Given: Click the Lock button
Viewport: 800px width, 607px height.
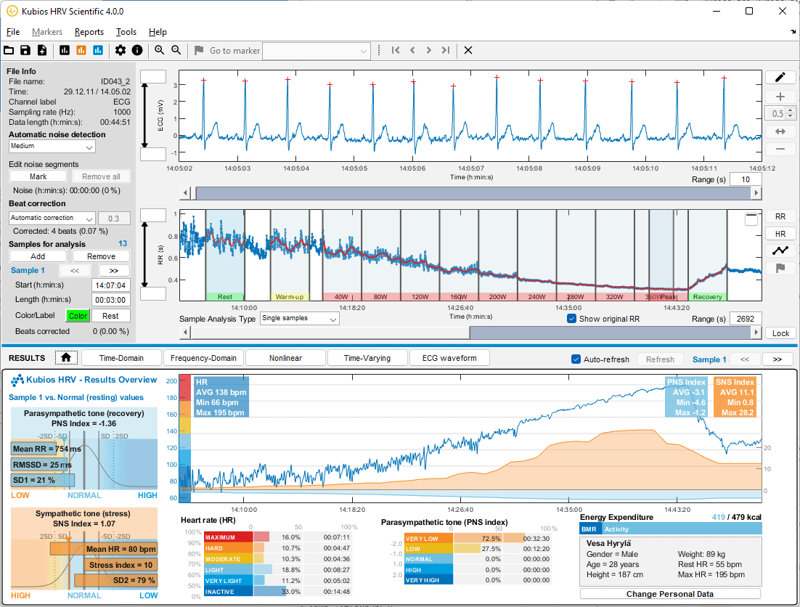Looking at the screenshot, I should 781,333.
